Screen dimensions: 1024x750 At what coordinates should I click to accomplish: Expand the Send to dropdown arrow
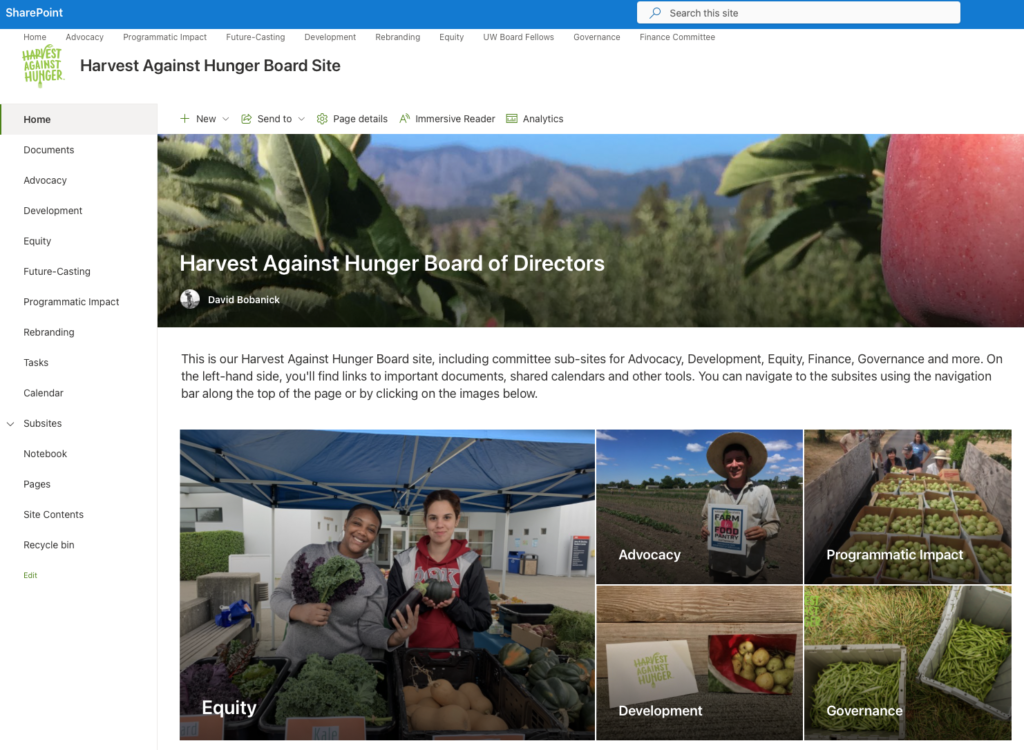coord(302,119)
